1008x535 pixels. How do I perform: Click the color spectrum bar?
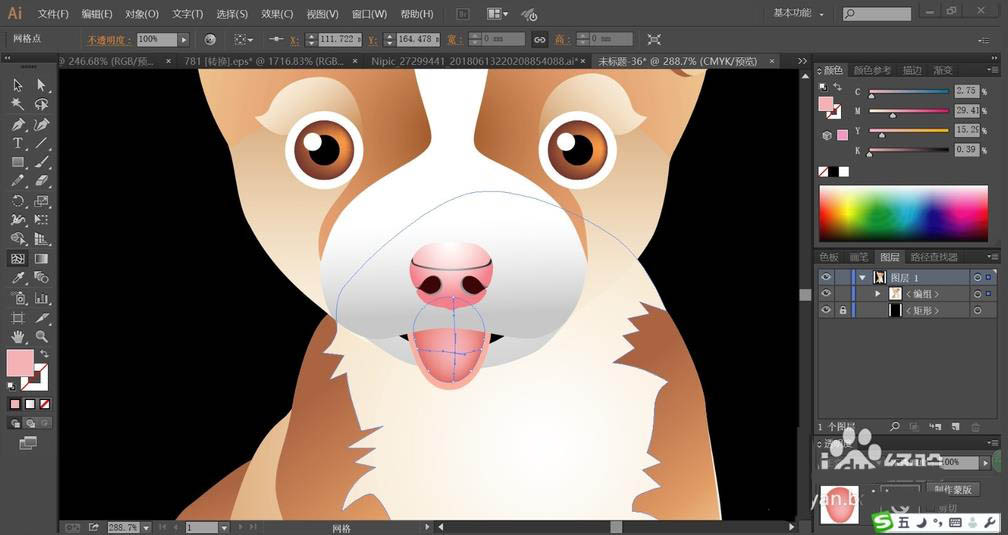point(903,212)
